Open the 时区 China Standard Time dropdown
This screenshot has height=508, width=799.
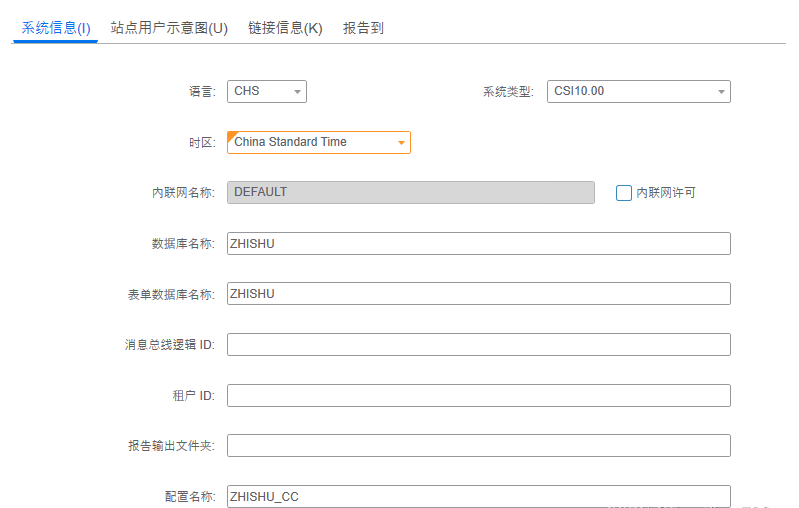point(319,142)
